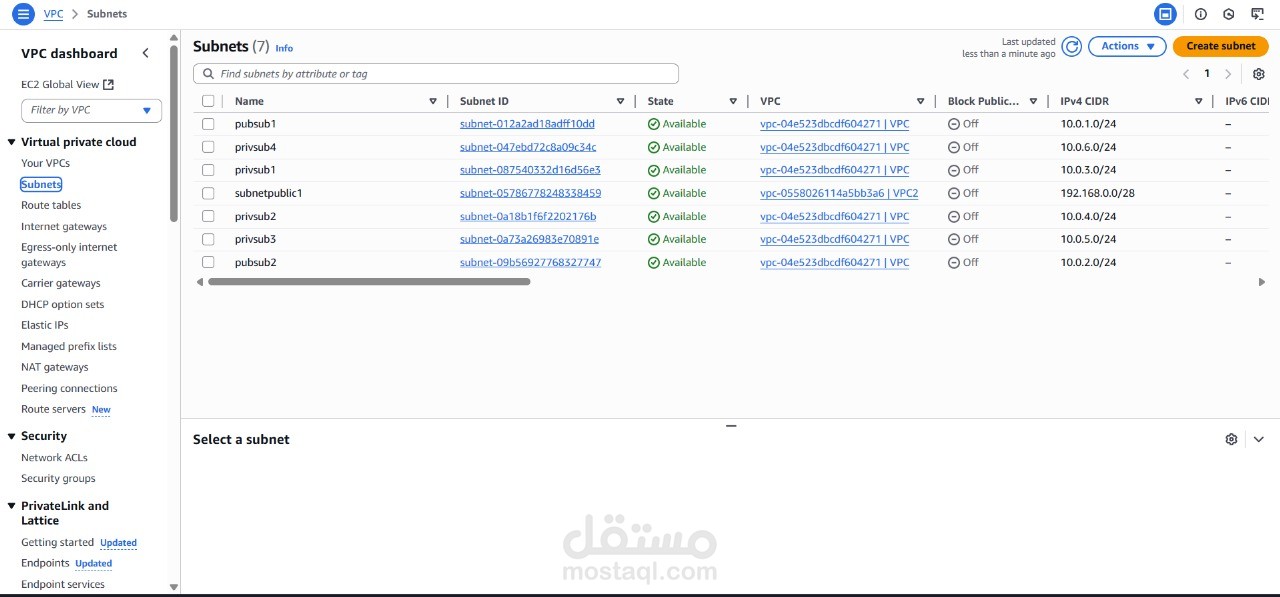
Task: Open the hamburger navigation menu icon
Action: tap(23, 14)
